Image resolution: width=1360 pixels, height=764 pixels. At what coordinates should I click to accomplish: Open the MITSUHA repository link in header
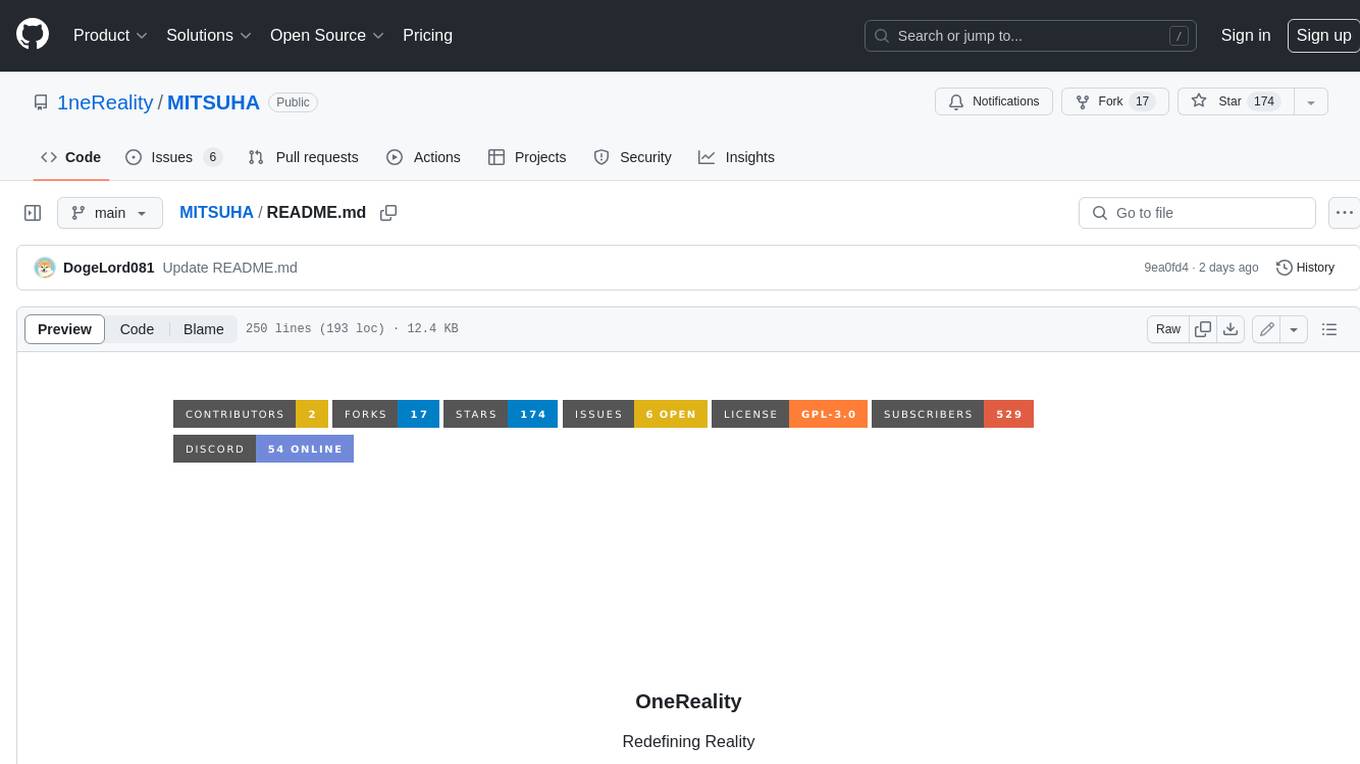[x=213, y=102]
